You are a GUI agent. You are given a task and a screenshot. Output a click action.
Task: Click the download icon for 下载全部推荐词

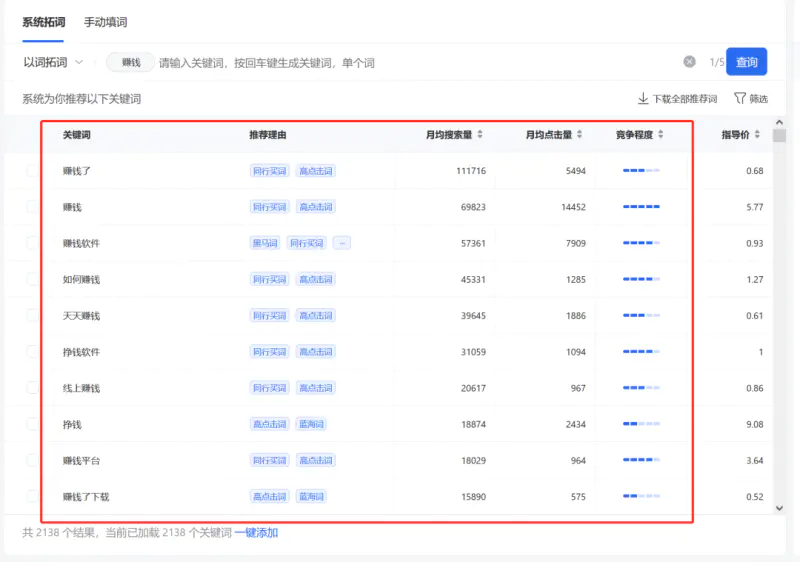pos(643,99)
